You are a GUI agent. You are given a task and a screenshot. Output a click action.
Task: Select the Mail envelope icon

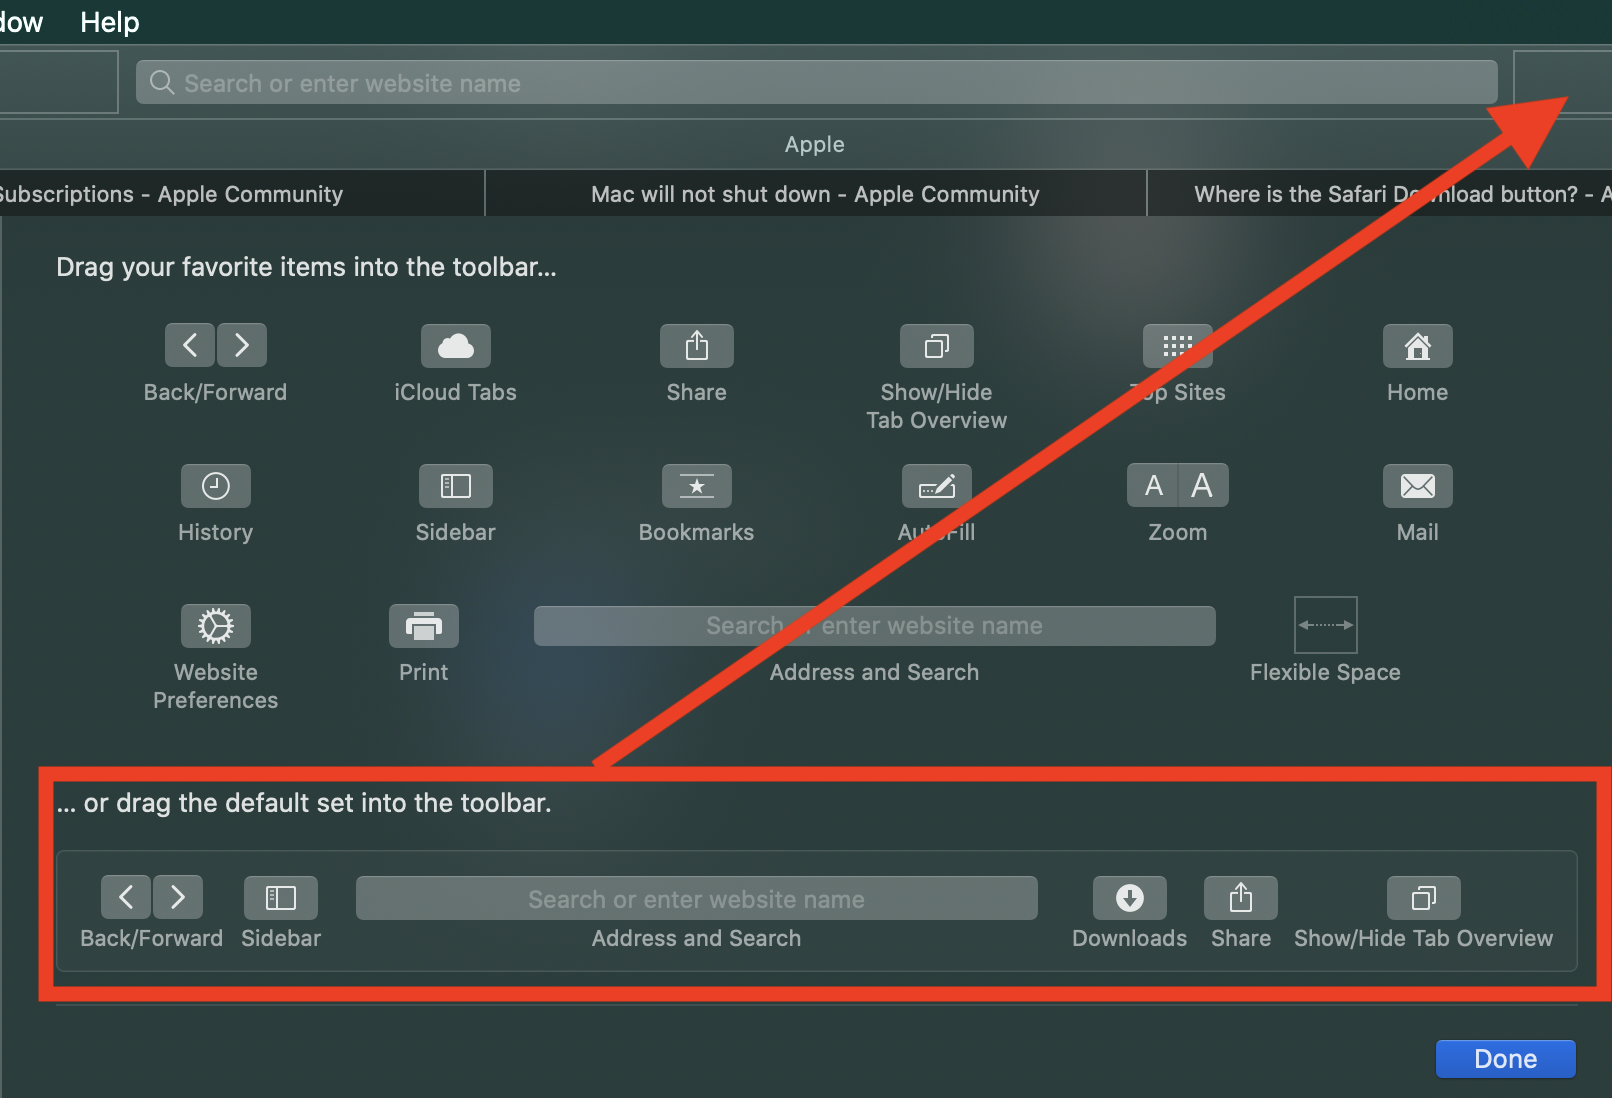point(1418,486)
